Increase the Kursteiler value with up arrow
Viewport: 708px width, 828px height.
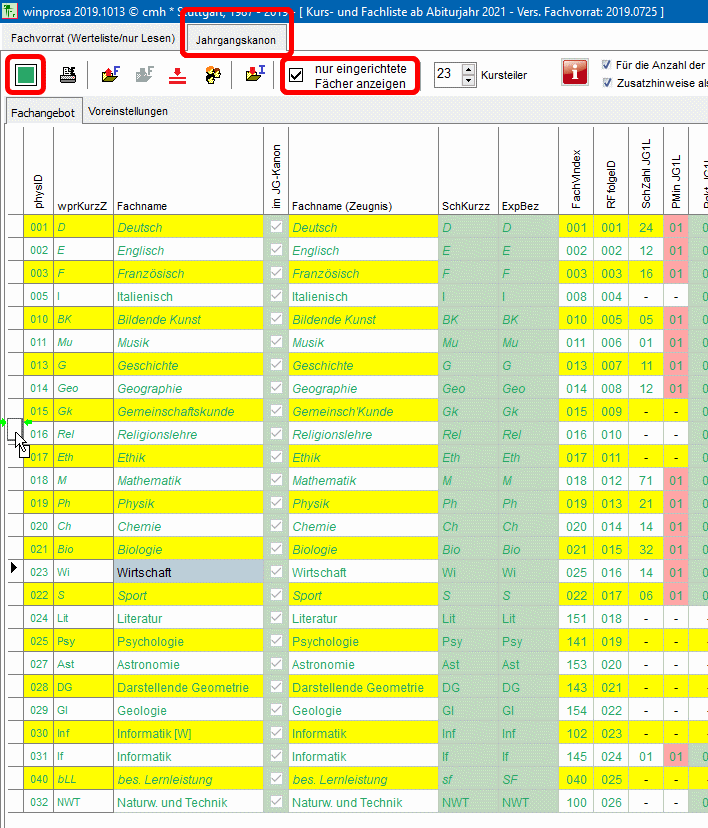(468, 69)
